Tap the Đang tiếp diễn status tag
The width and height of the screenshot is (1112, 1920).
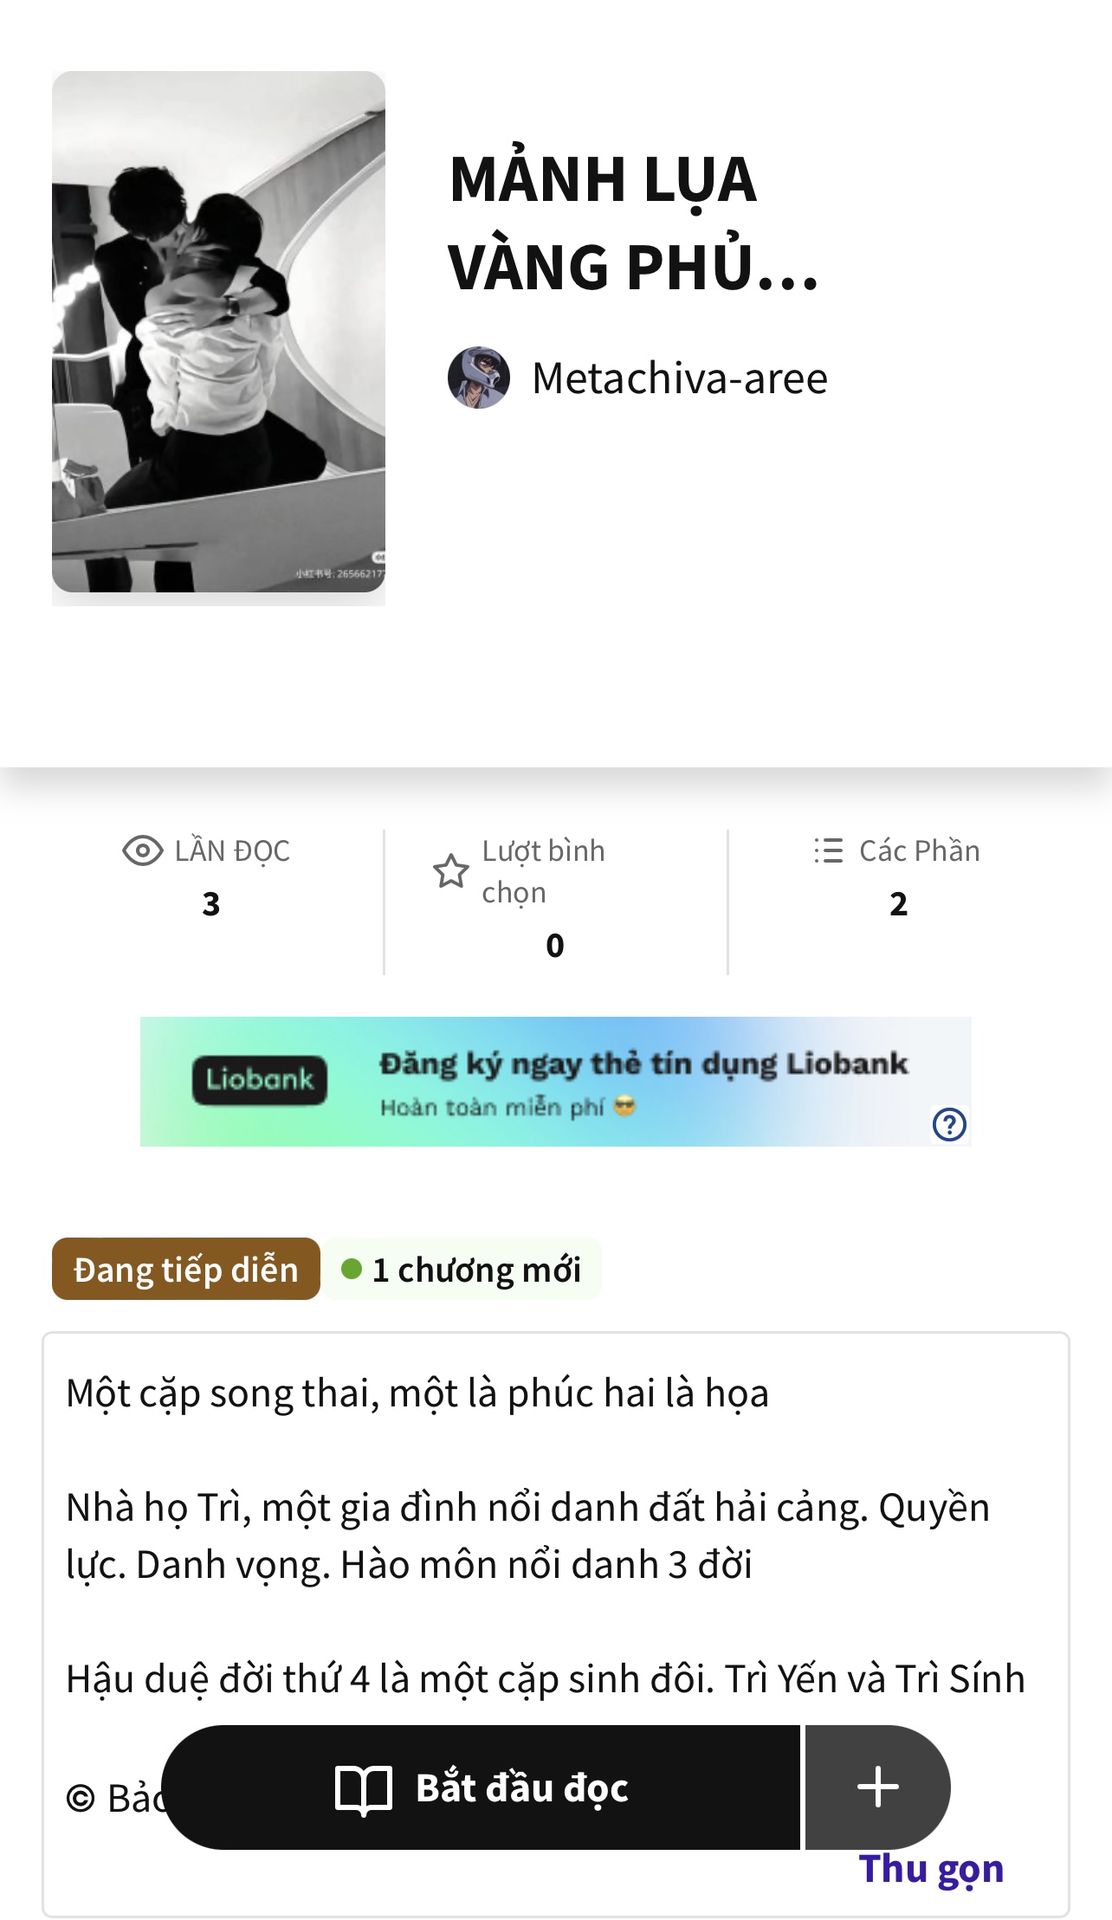pos(186,1269)
